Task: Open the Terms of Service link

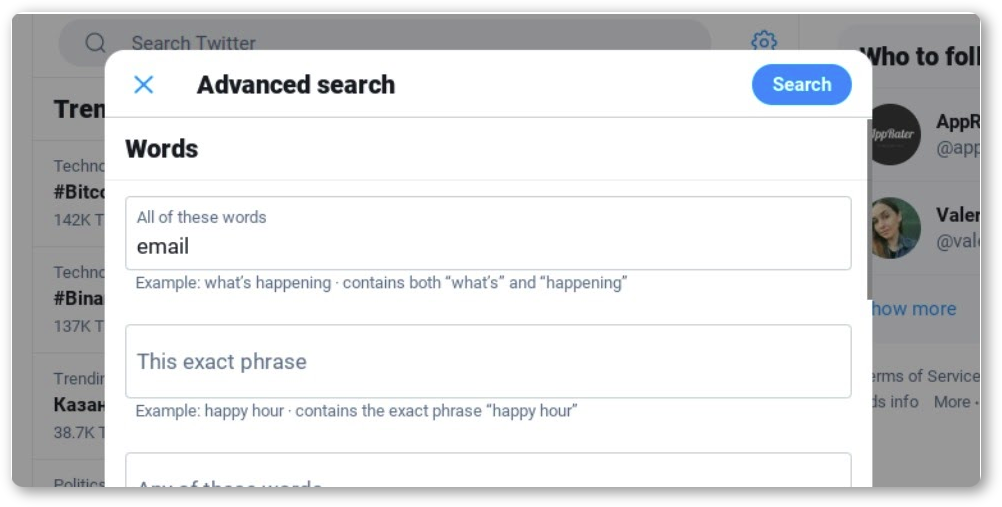Action: tap(923, 376)
